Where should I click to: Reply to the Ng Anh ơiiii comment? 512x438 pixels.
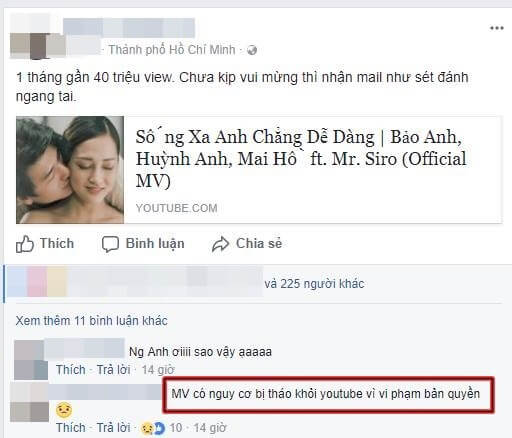113,370
